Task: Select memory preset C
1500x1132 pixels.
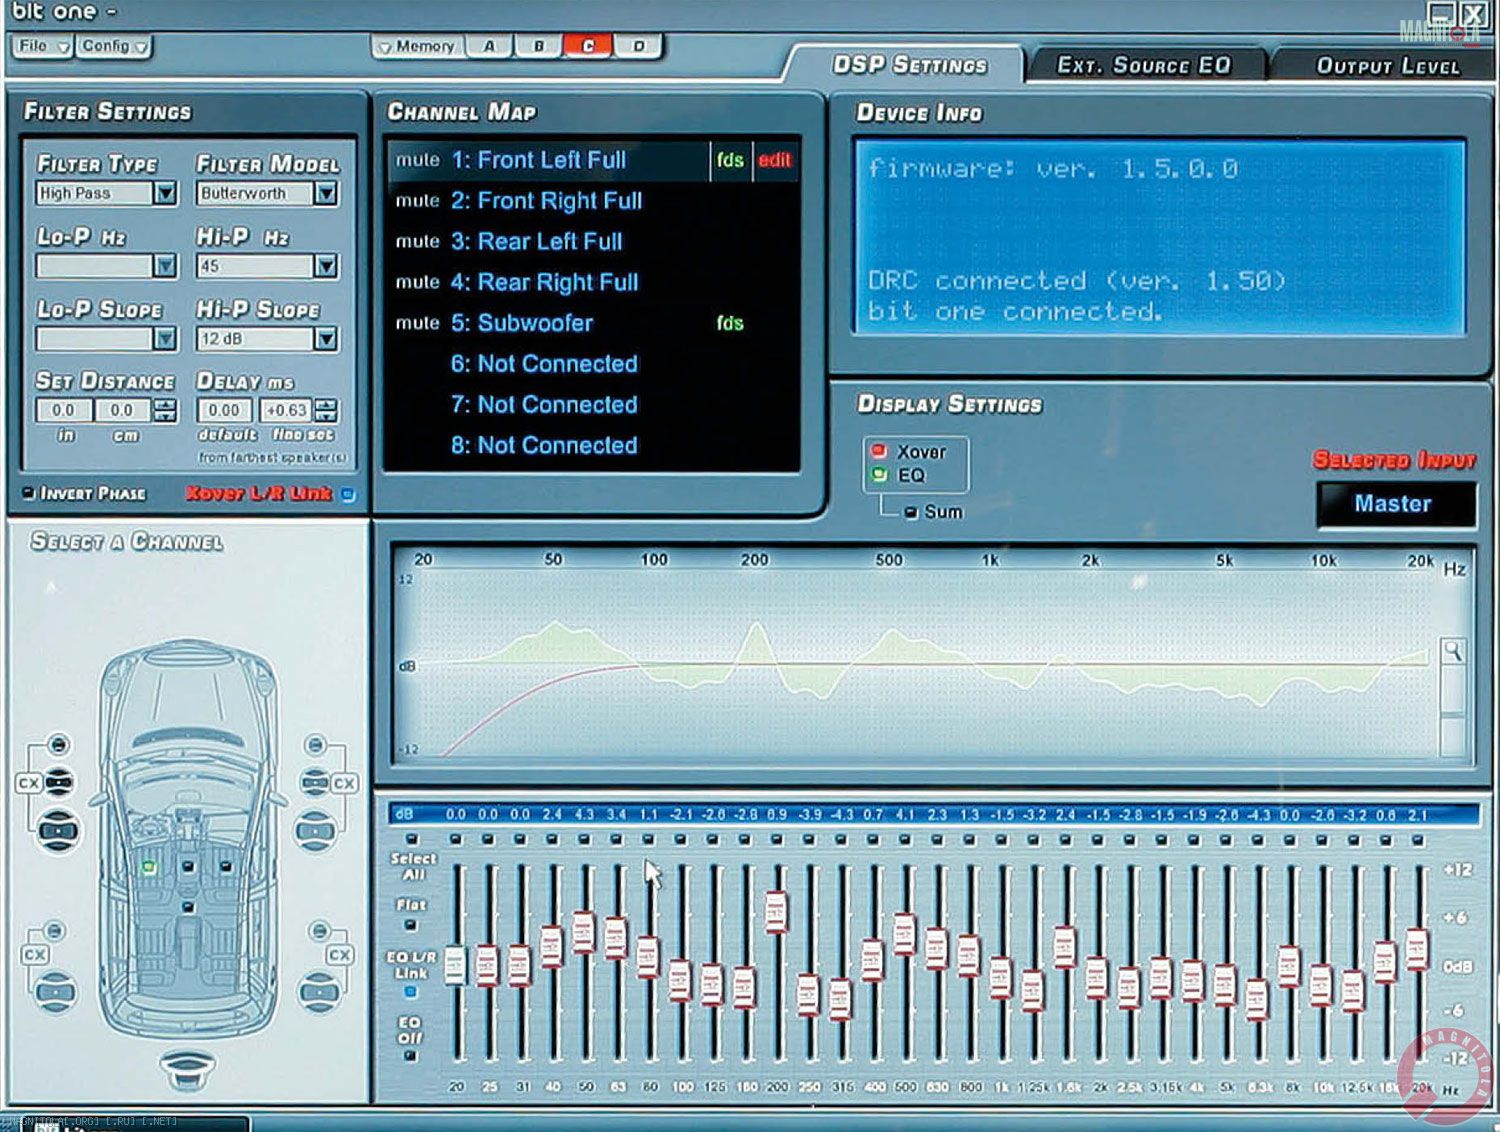Action: [x=588, y=46]
